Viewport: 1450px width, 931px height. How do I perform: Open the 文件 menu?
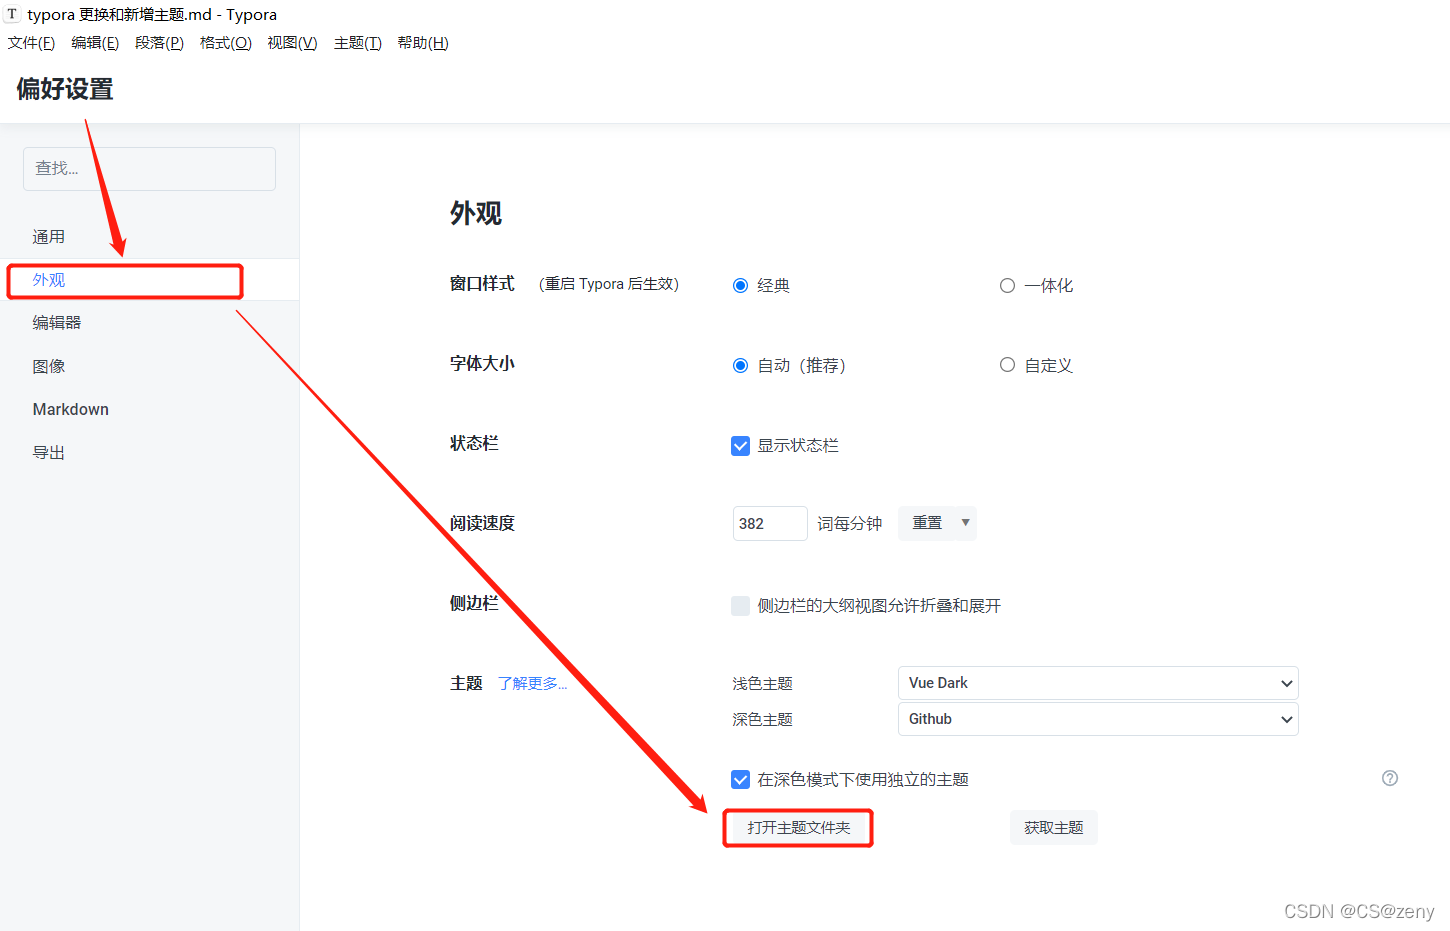[30, 42]
